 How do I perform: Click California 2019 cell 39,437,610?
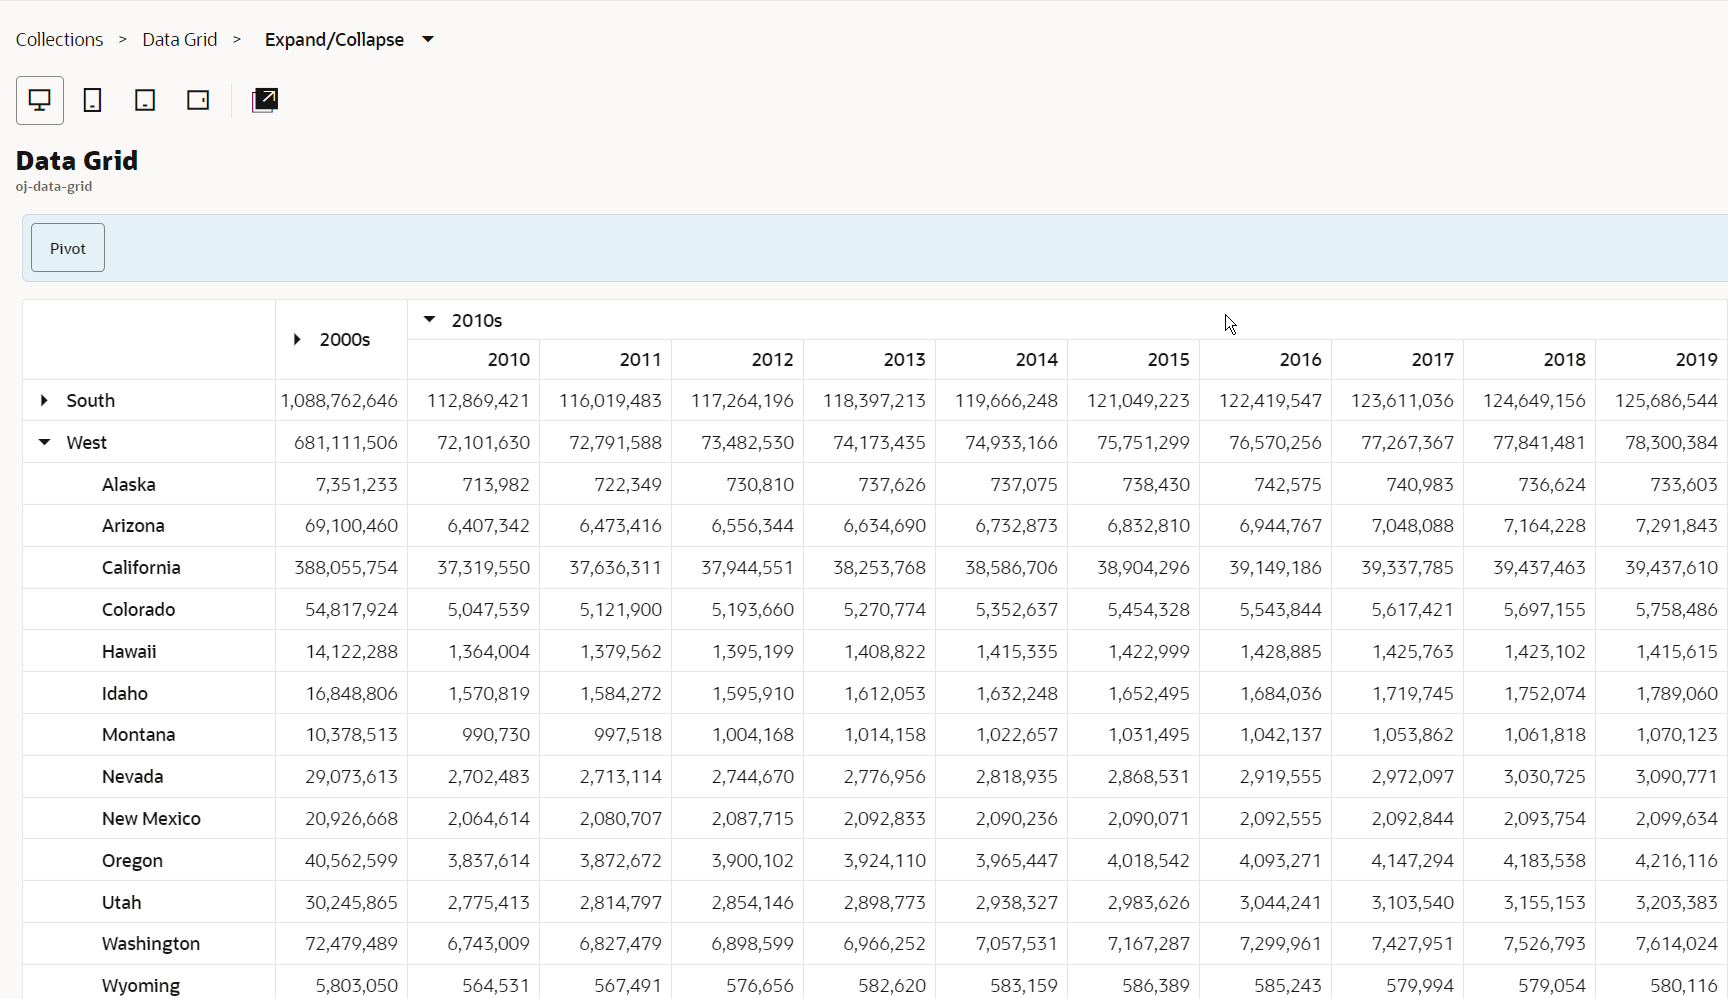coord(1662,568)
